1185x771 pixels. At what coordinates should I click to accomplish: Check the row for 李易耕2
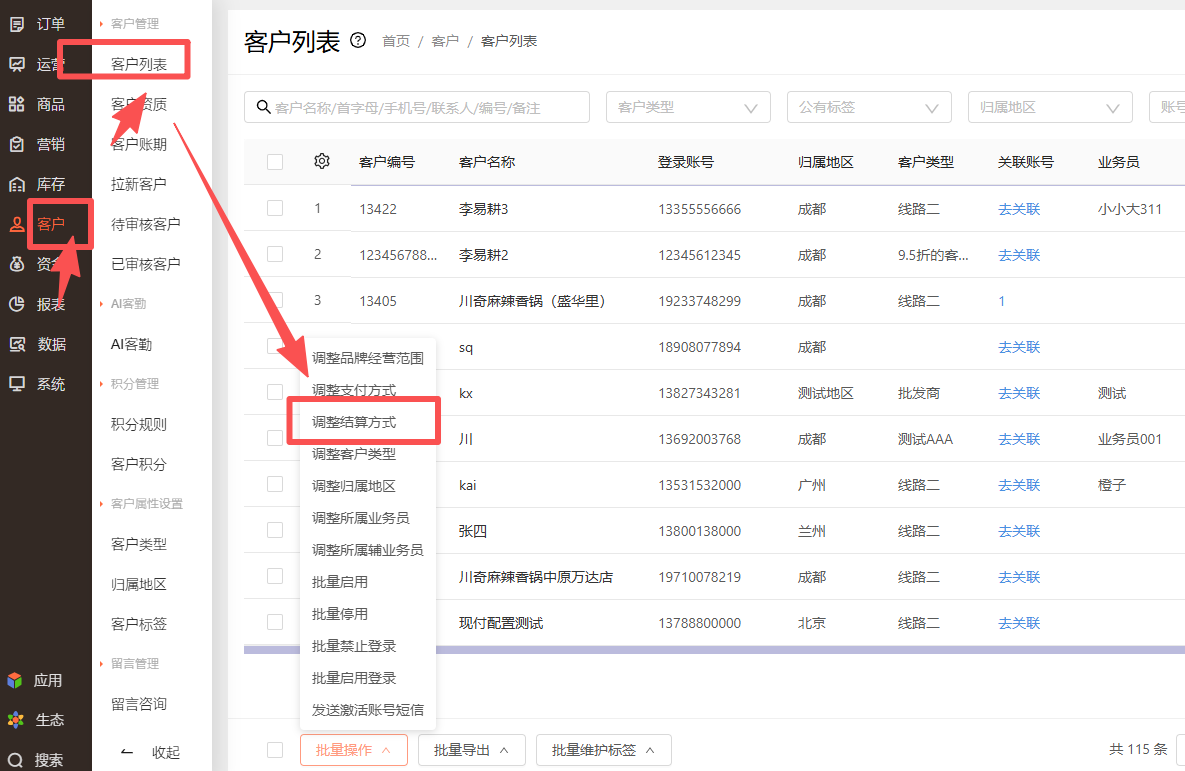click(275, 254)
